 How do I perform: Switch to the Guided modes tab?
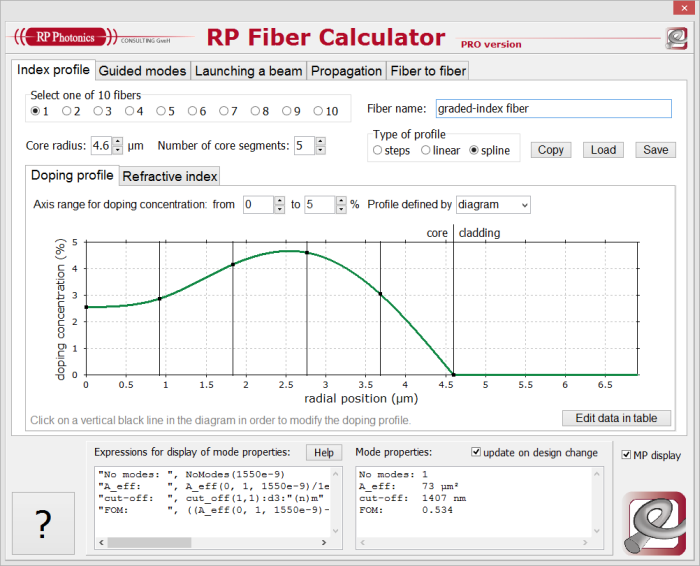(x=142, y=71)
